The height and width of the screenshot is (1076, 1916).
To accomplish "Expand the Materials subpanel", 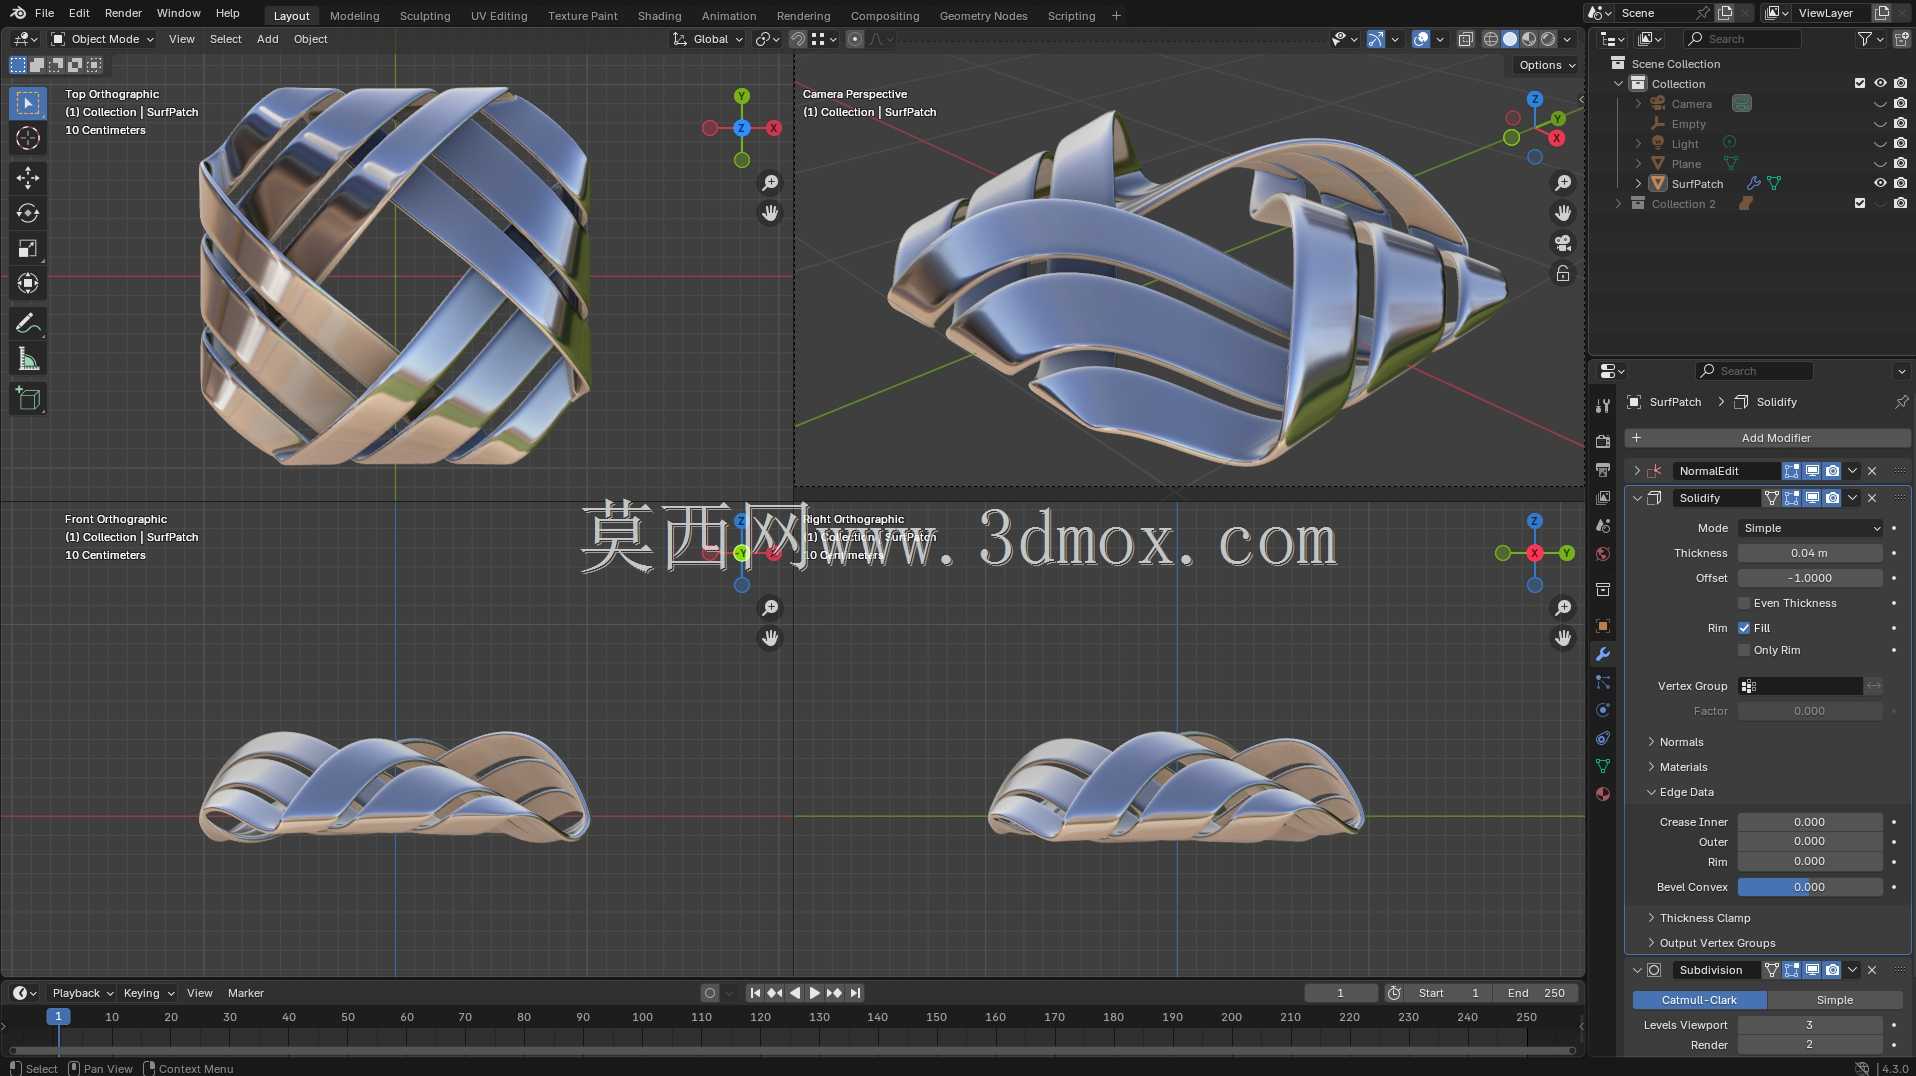I will click(1683, 767).
